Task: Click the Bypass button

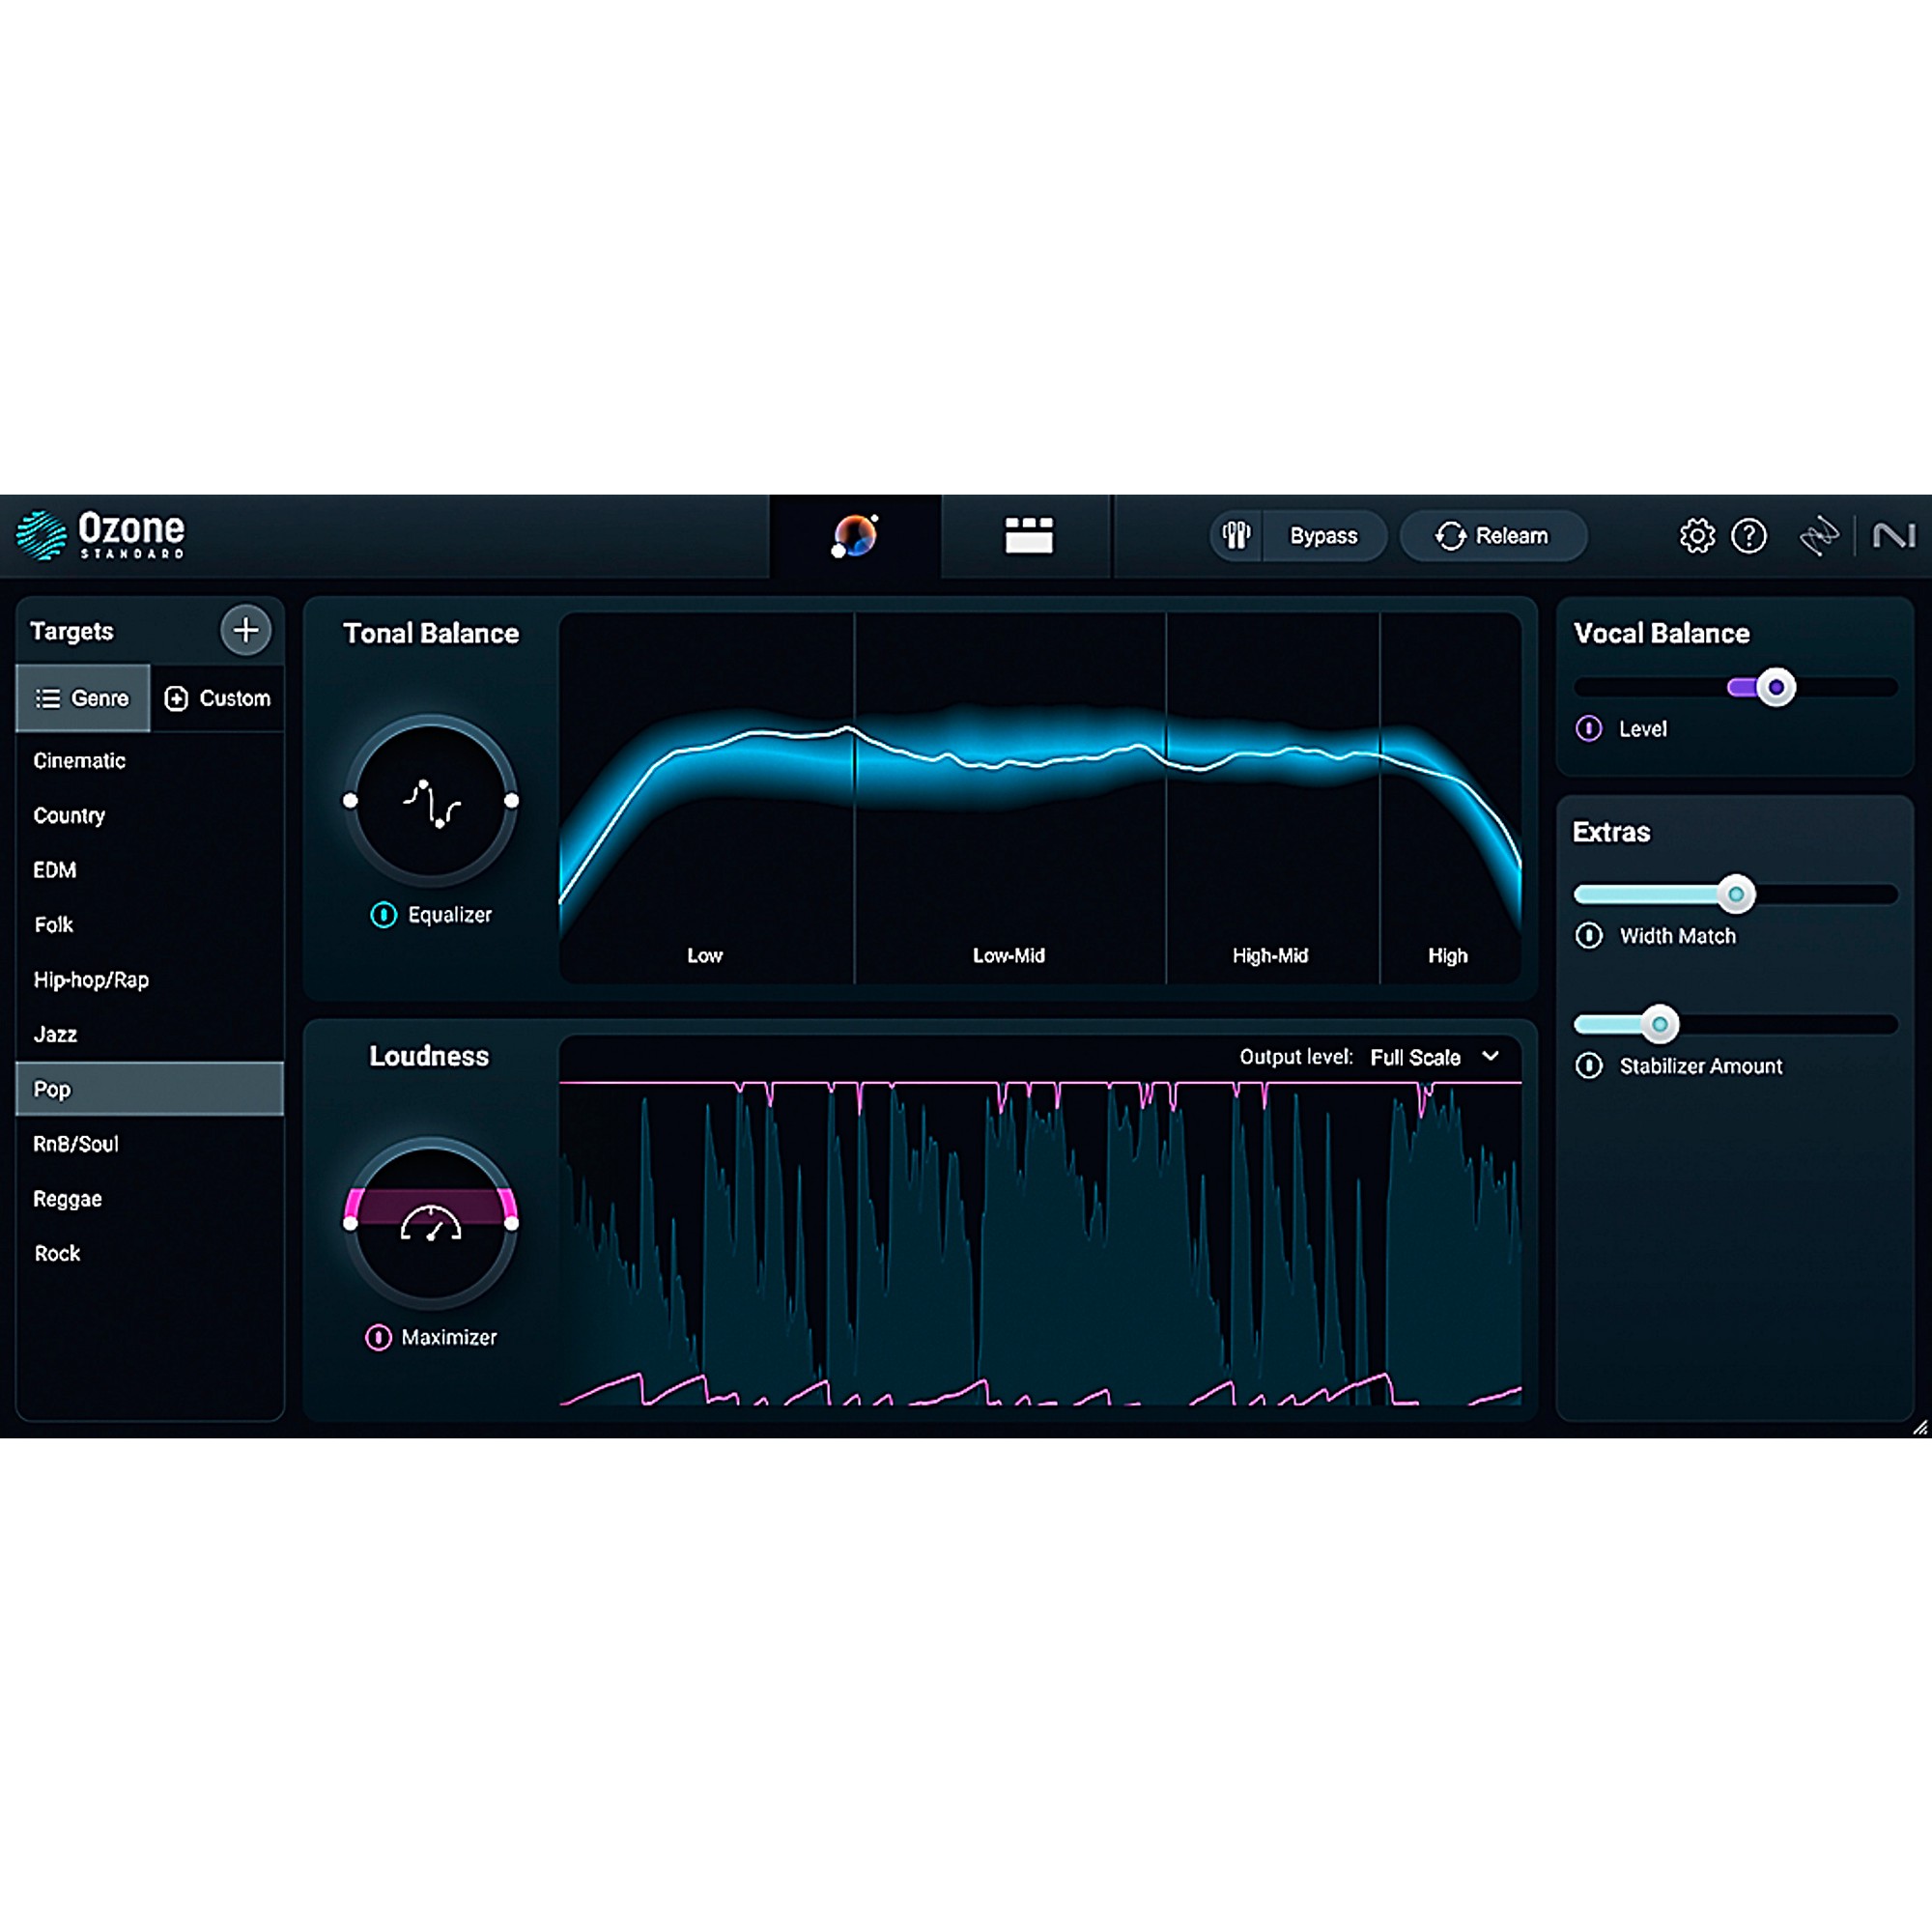Action: tap(1324, 537)
